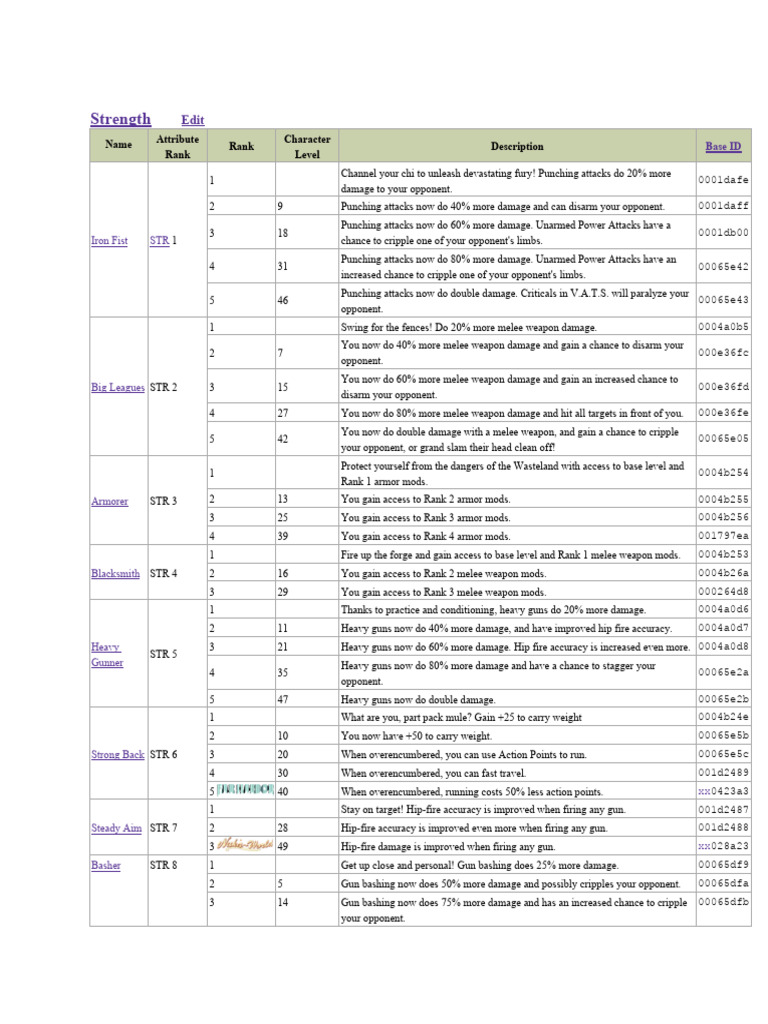
Task: Click character level 46 in Iron Fist
Action: [x=283, y=300]
